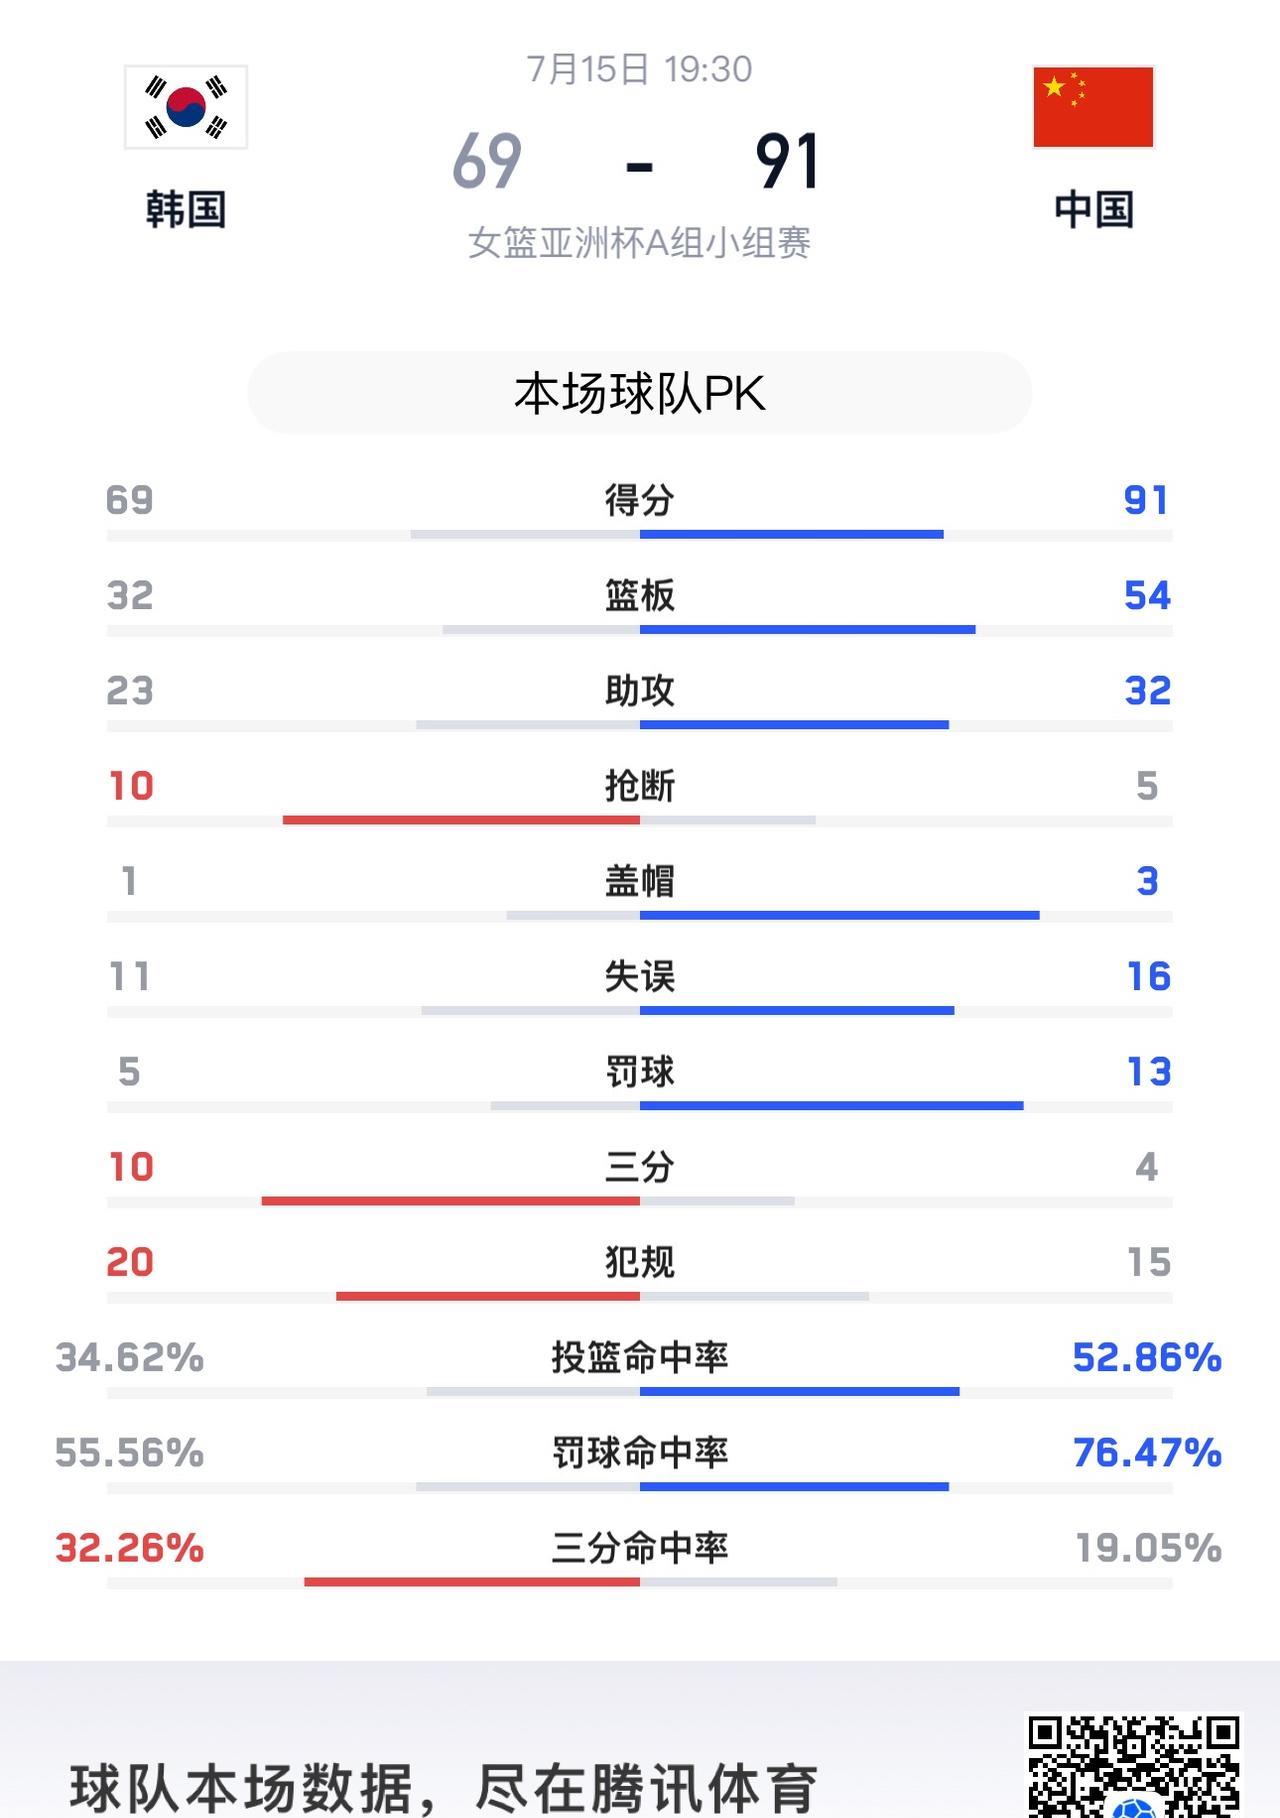Tap the 69 - 91 final score
1280x1818 pixels.
pyautogui.click(x=637, y=162)
